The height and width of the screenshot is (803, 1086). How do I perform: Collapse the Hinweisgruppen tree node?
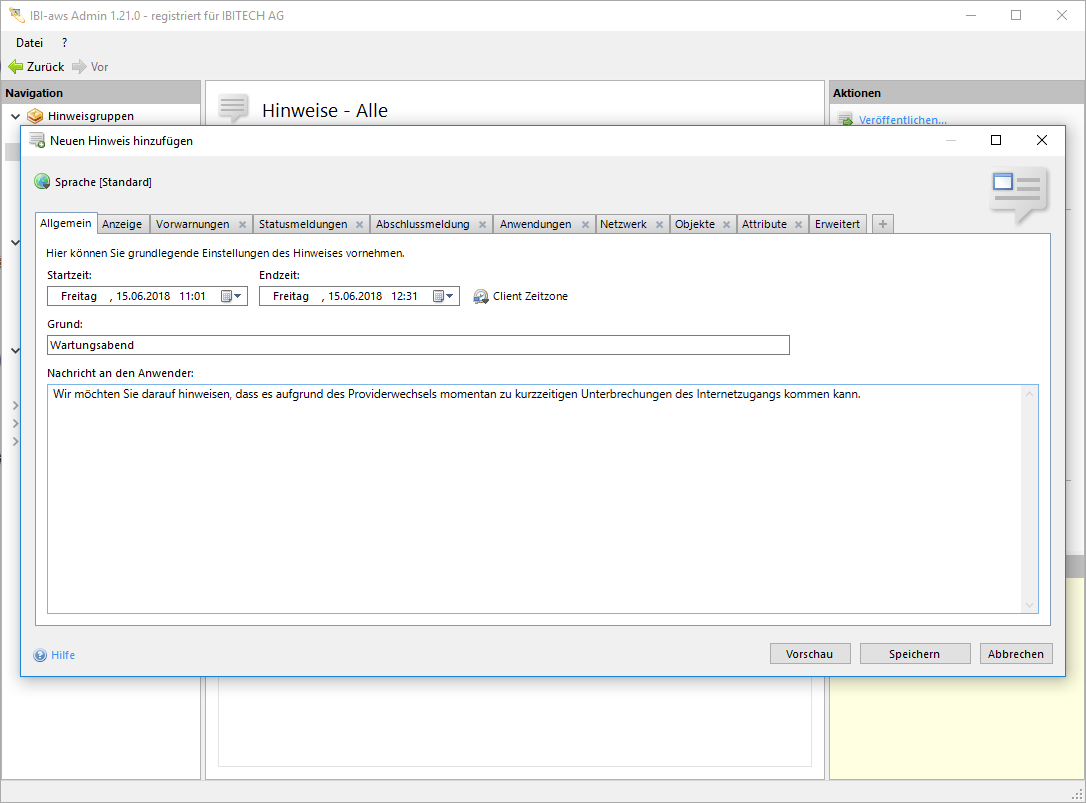[15, 116]
